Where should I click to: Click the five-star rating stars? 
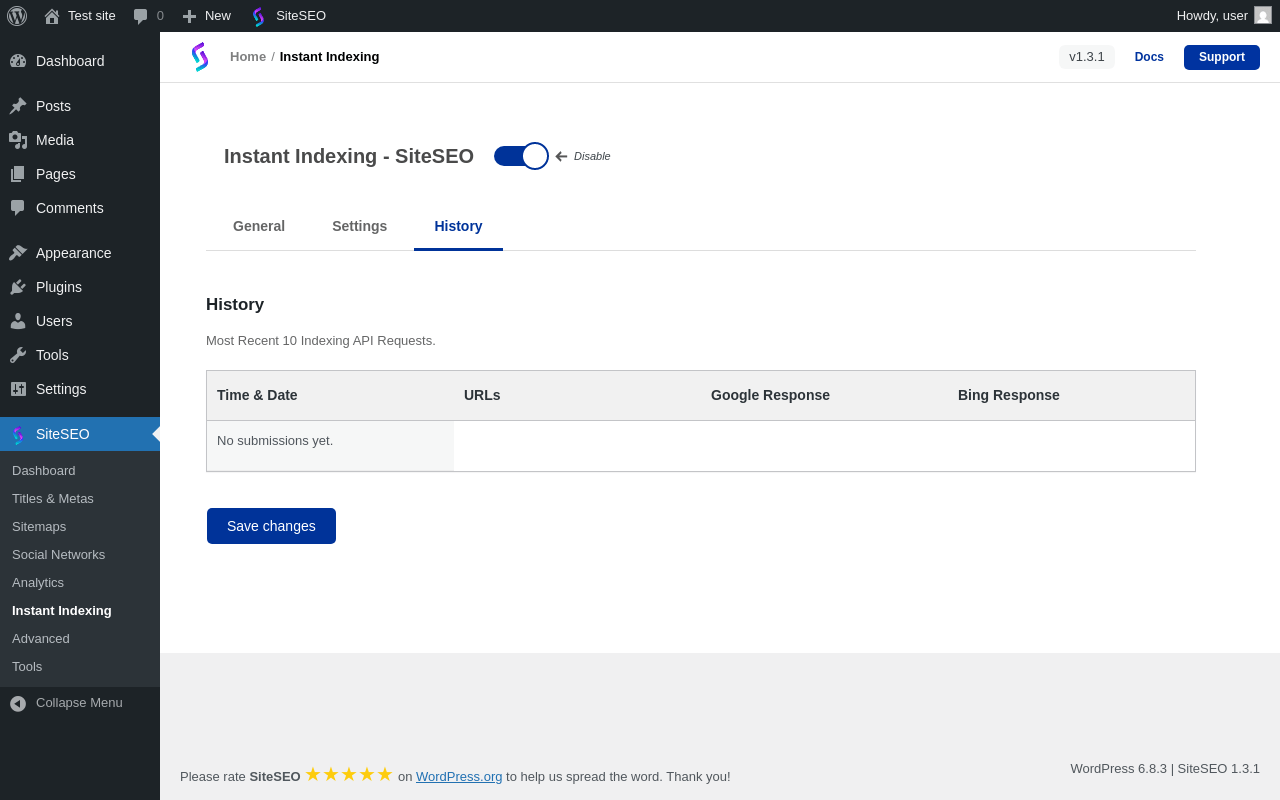(349, 774)
